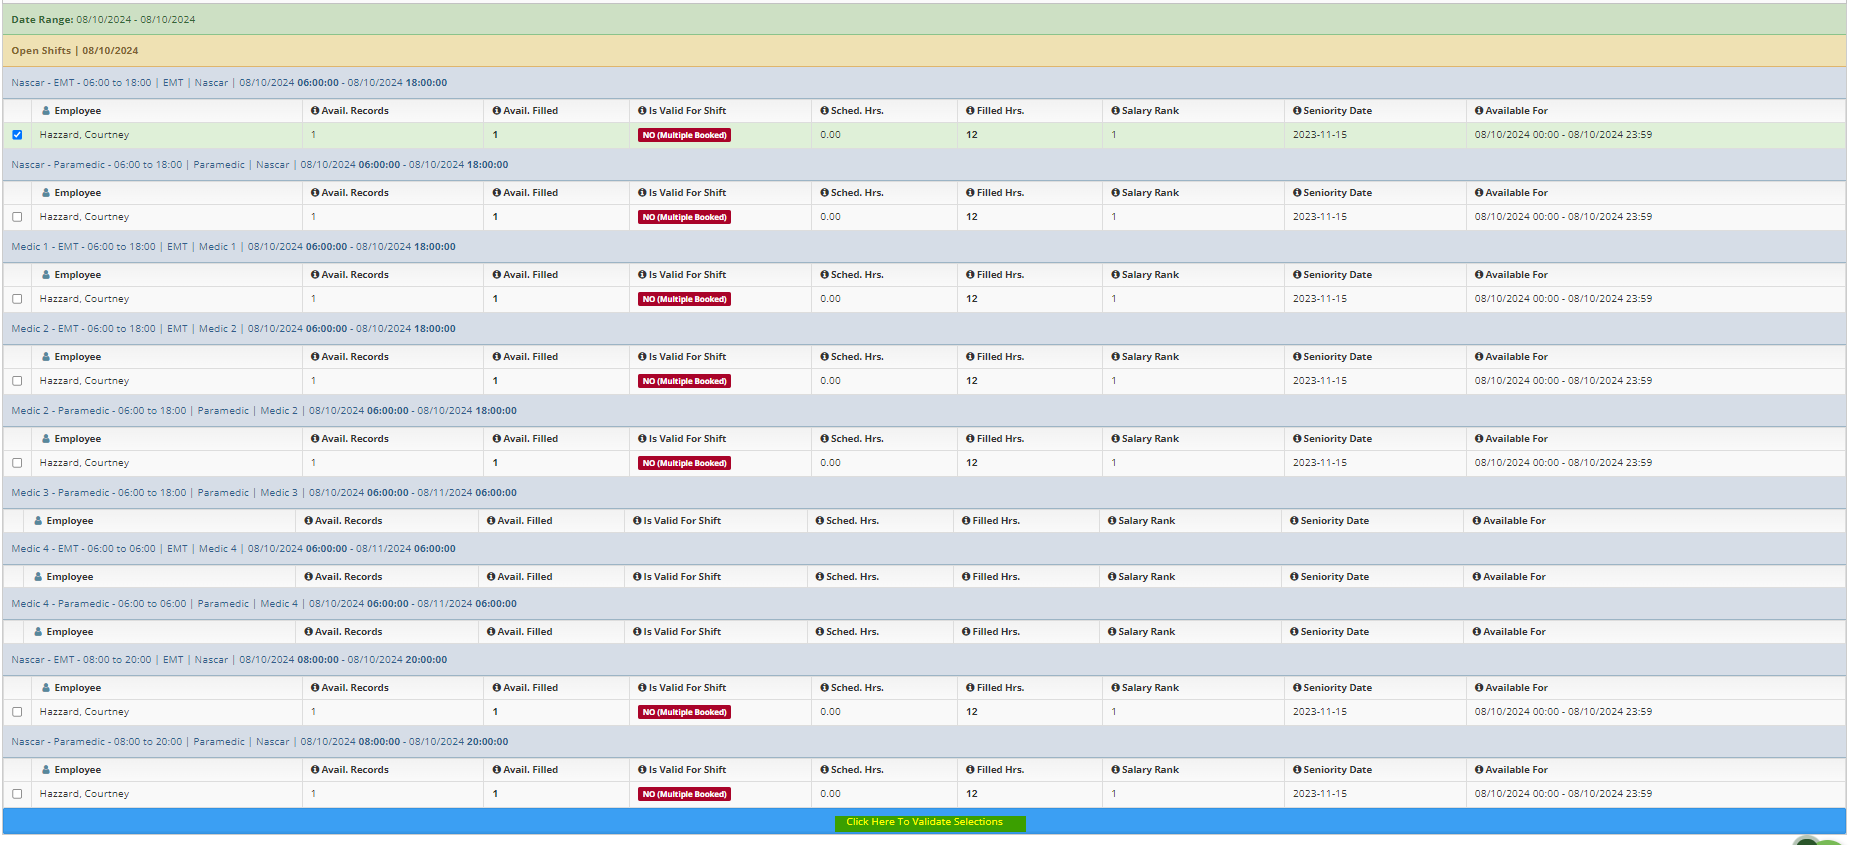Tick Hazzard, Courtney checkbox under Medic 2 Paramedic shift

tap(17, 463)
